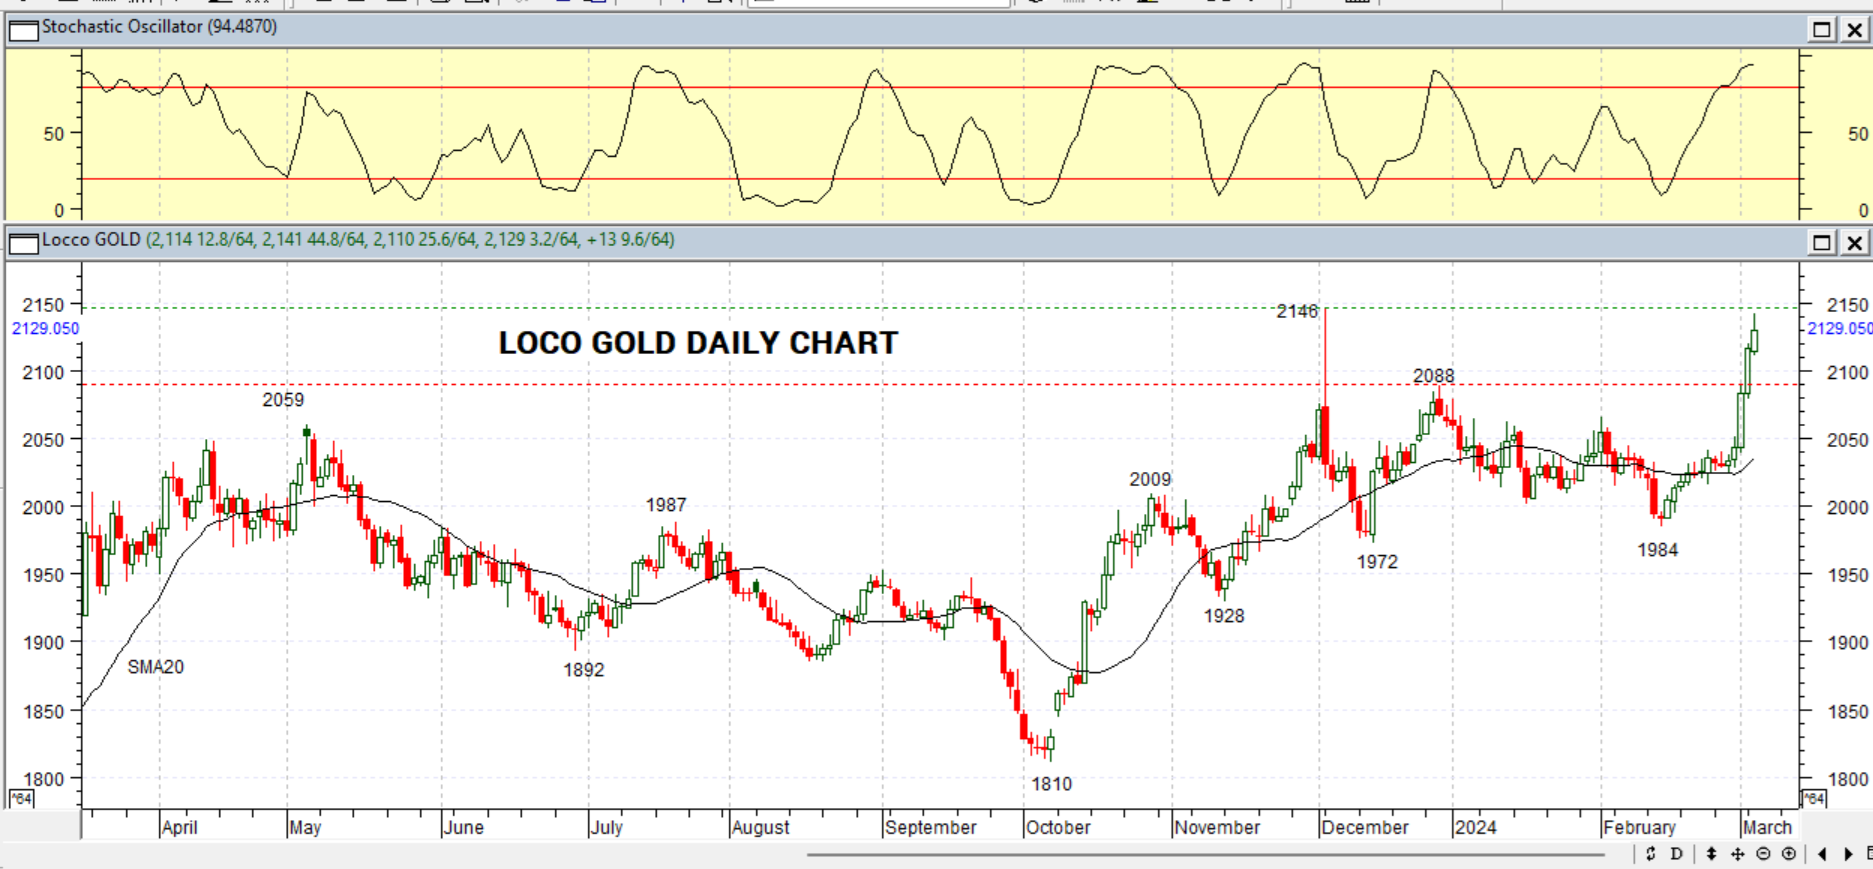
Task: Step chart forward with the right triangle arrow
Action: click(1848, 854)
